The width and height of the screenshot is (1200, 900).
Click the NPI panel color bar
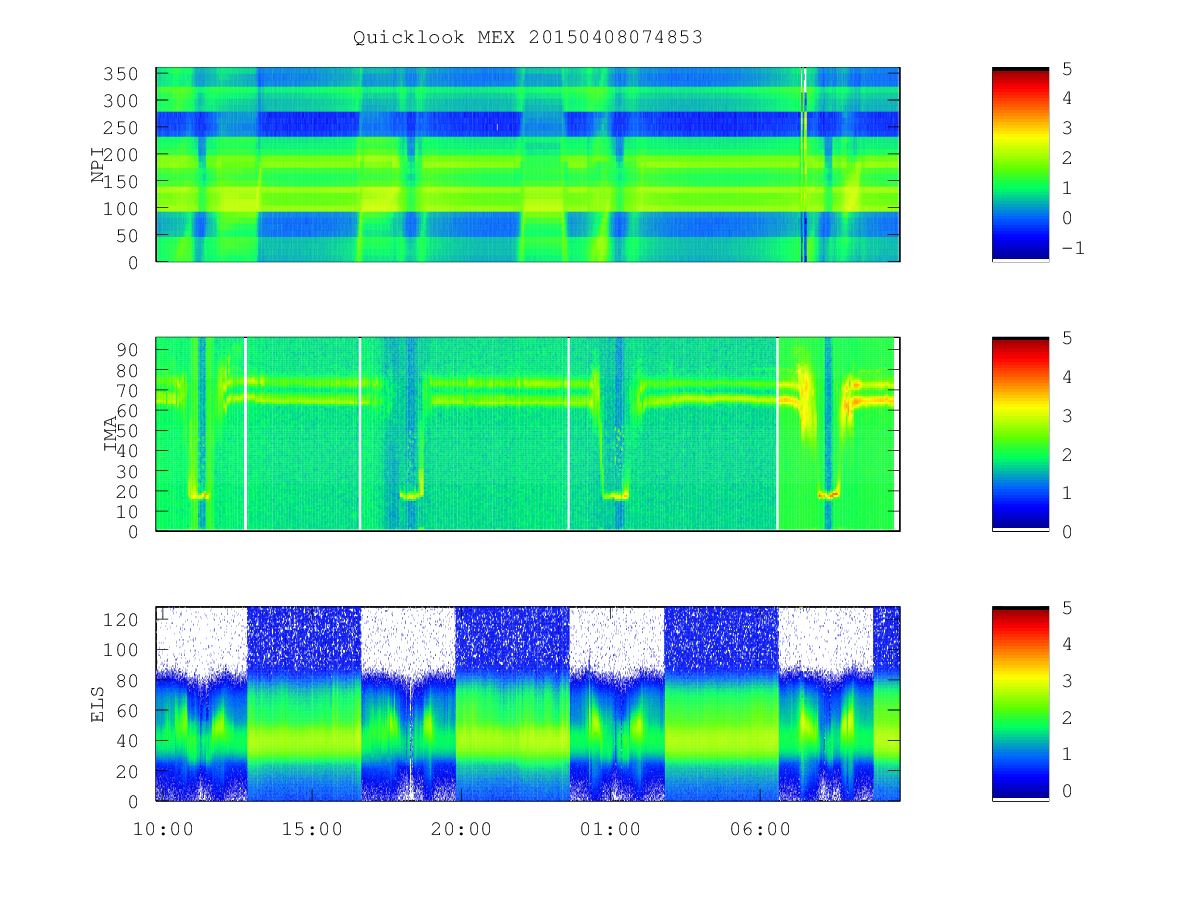(x=1020, y=165)
